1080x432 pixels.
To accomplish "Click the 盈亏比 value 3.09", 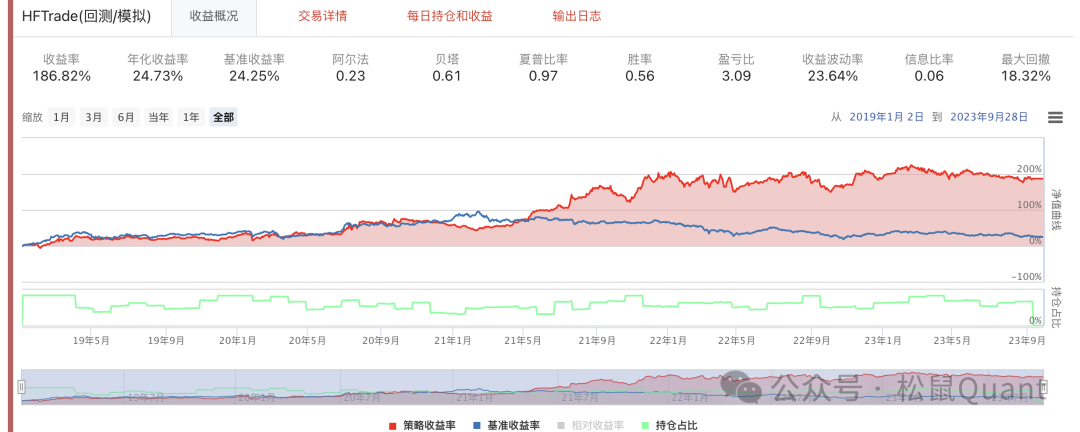I will [x=736, y=76].
